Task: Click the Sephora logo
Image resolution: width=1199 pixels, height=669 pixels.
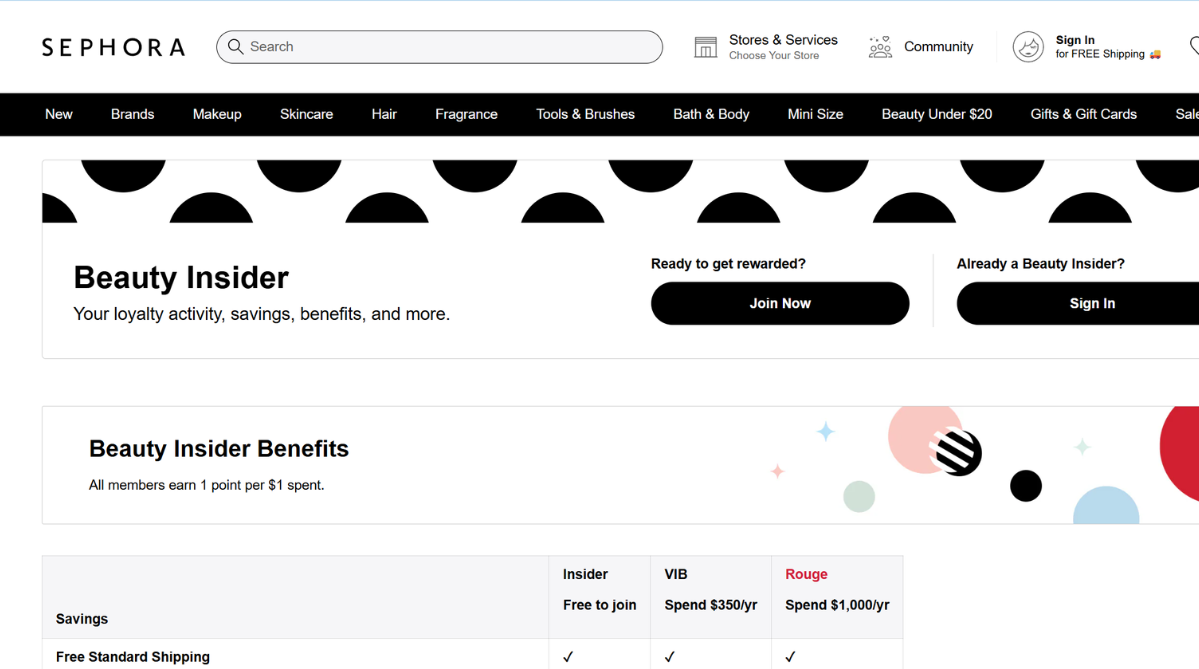Action: click(113, 47)
